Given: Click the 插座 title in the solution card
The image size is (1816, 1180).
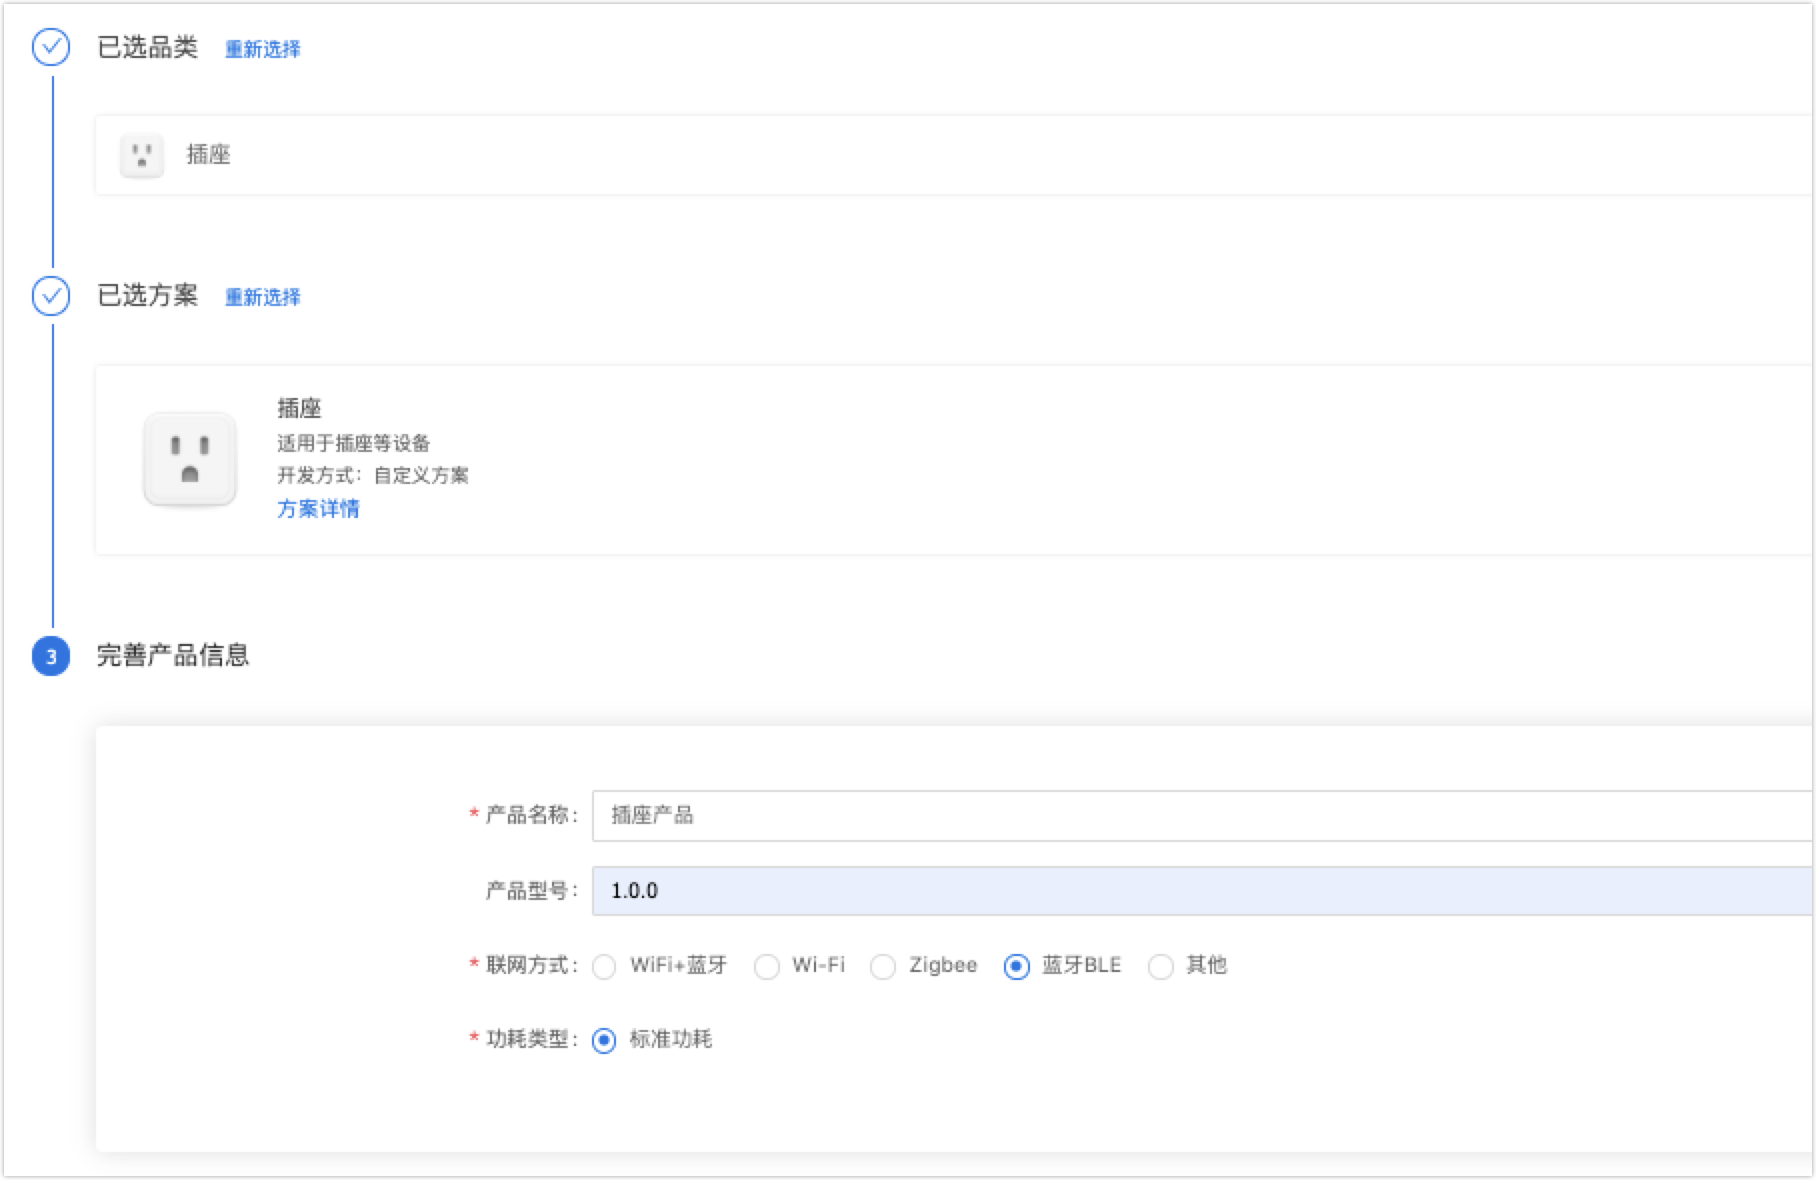Looking at the screenshot, I should pos(299,408).
